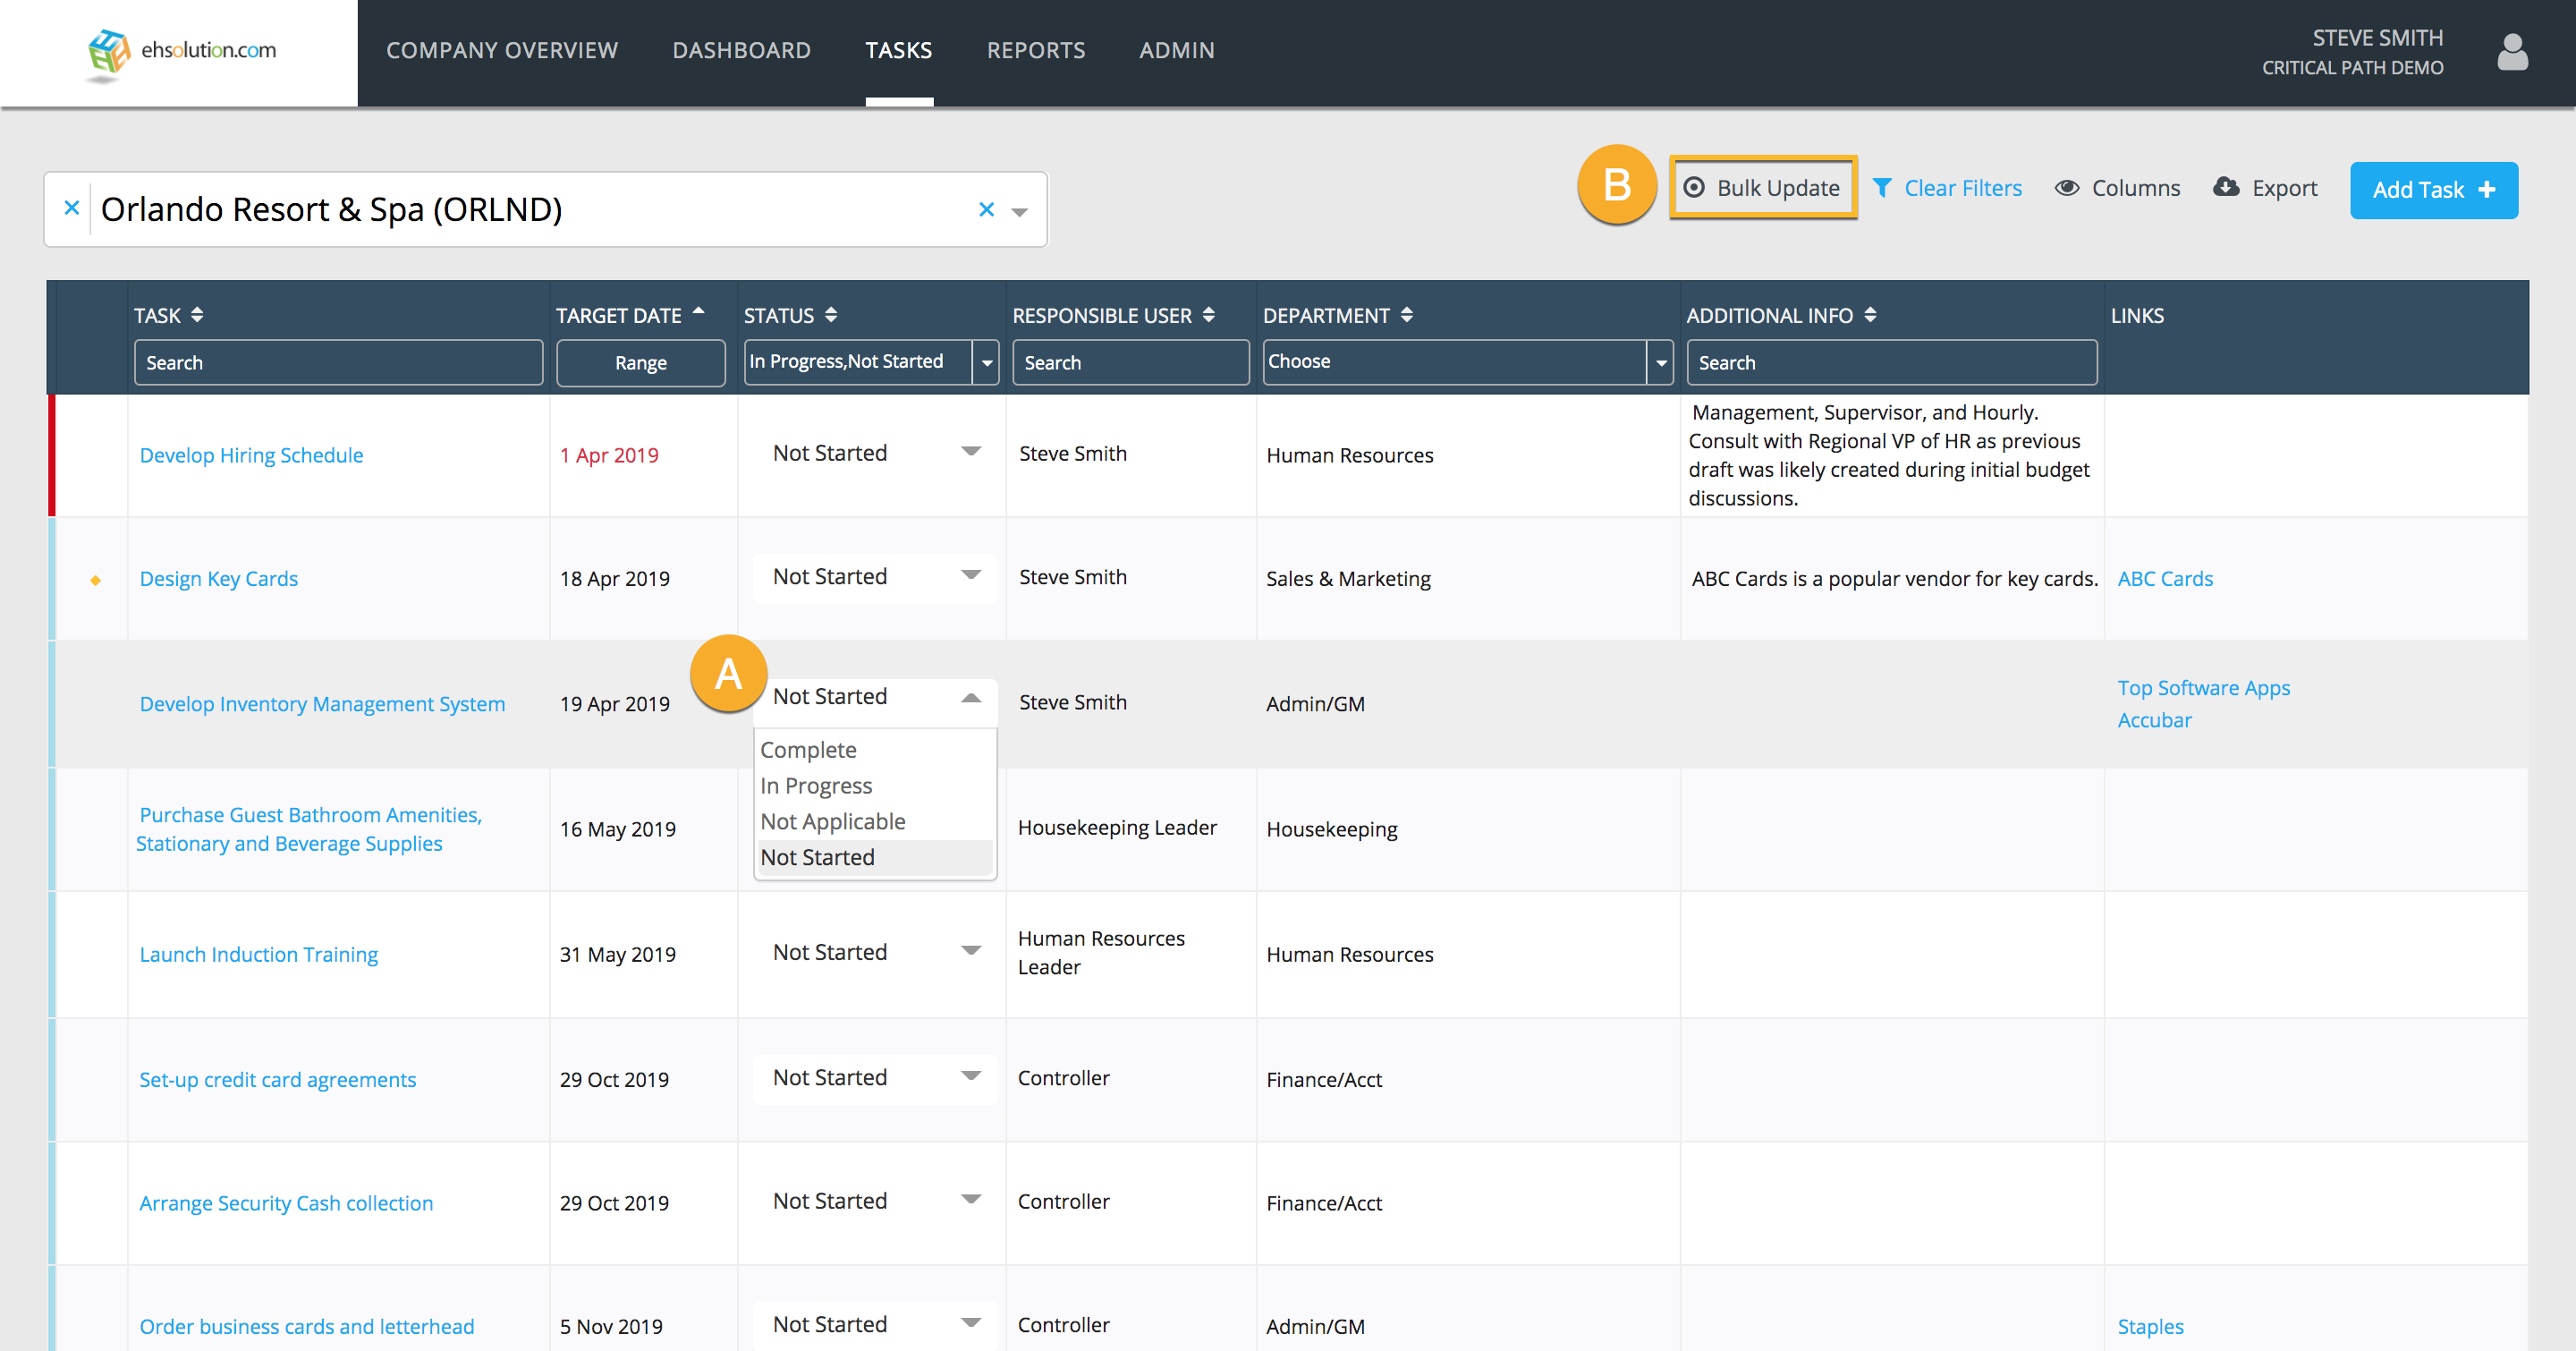The width and height of the screenshot is (2576, 1351).
Task: Open Order business cards and letterhead task
Action: tap(306, 1326)
